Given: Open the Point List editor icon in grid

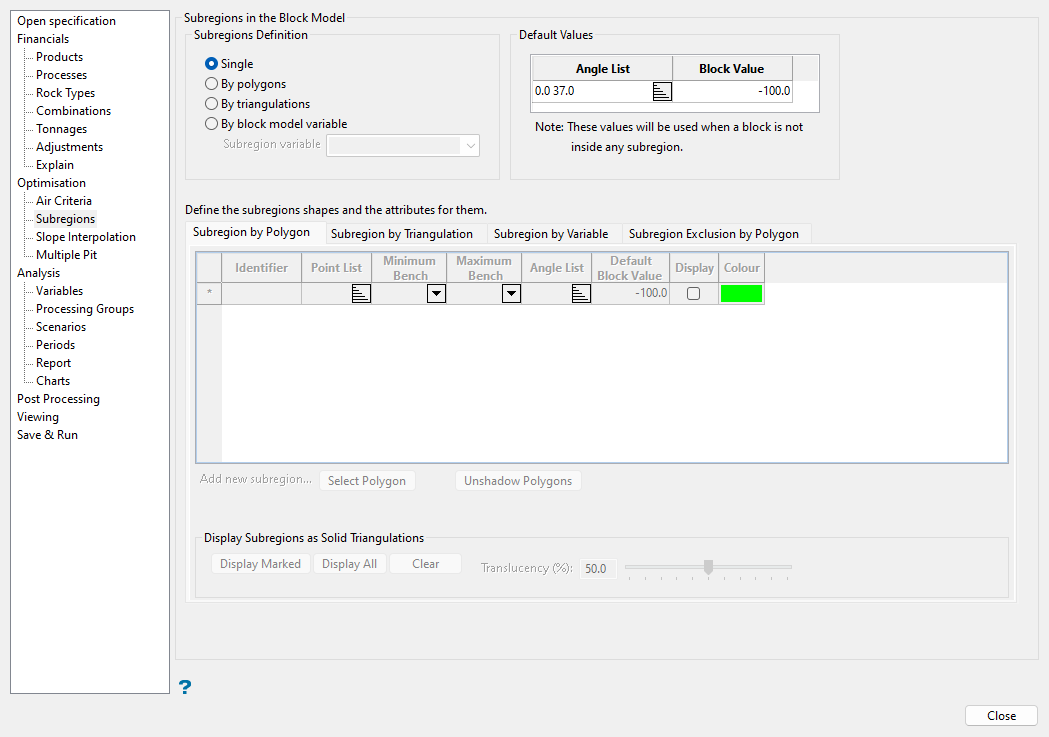Looking at the screenshot, I should (x=361, y=294).
